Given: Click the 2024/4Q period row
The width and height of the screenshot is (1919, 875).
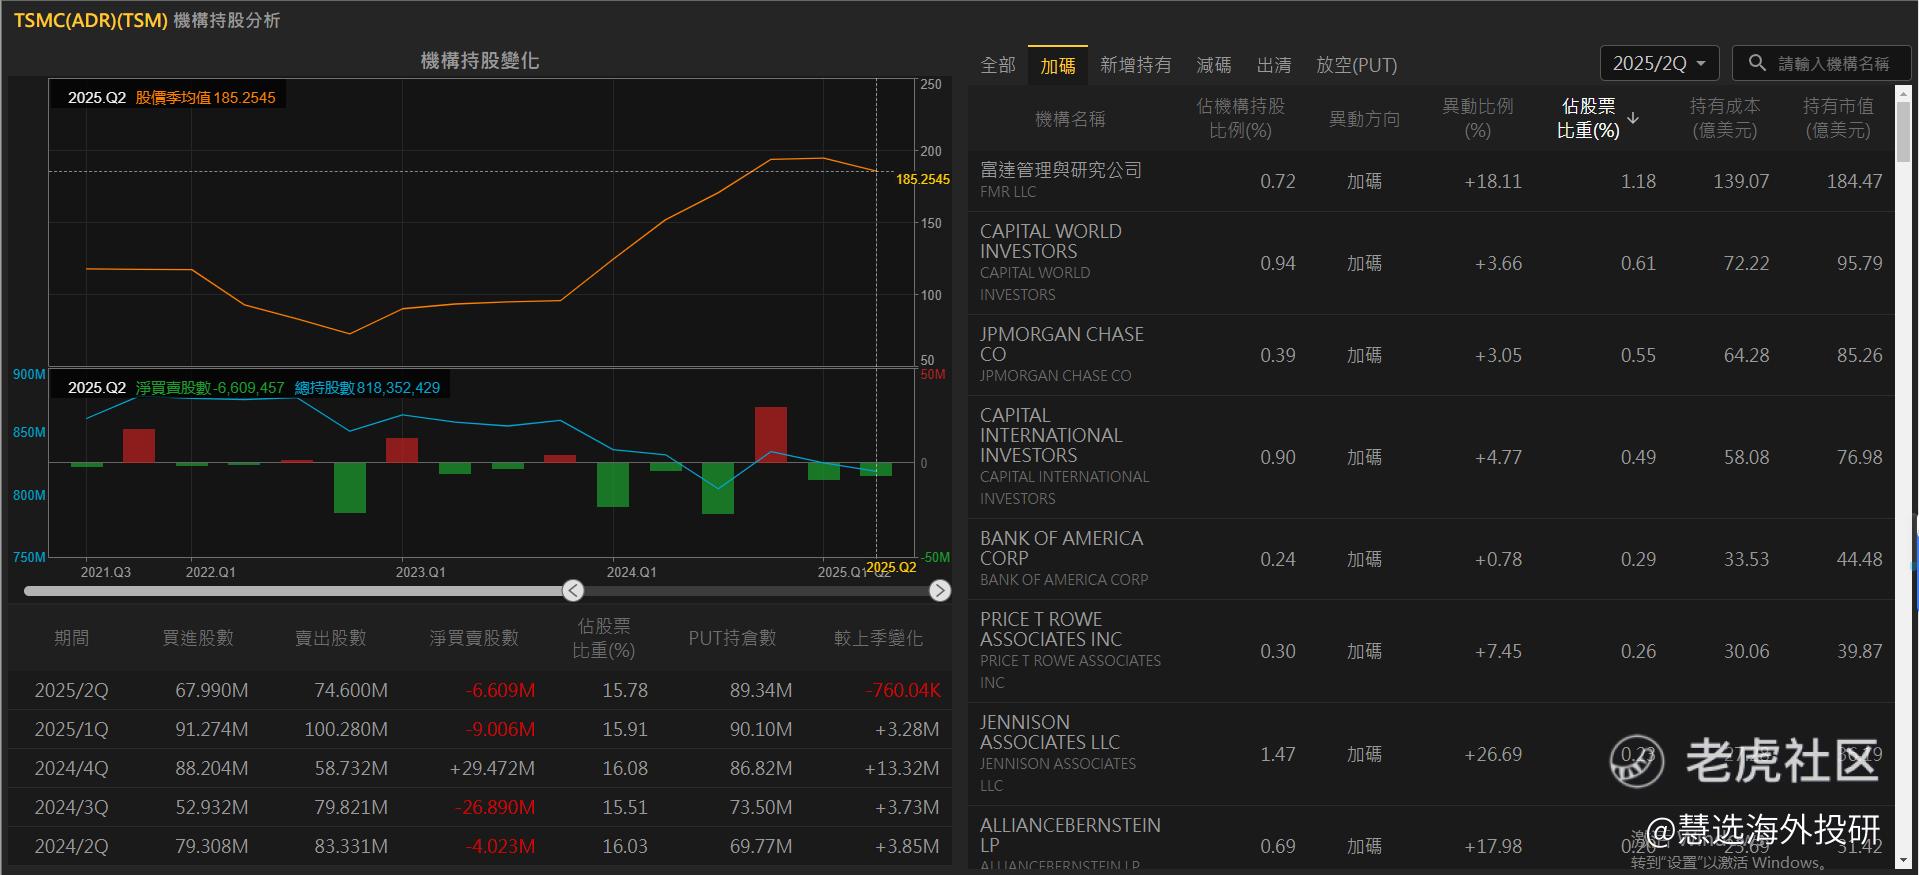Looking at the screenshot, I should [x=480, y=768].
